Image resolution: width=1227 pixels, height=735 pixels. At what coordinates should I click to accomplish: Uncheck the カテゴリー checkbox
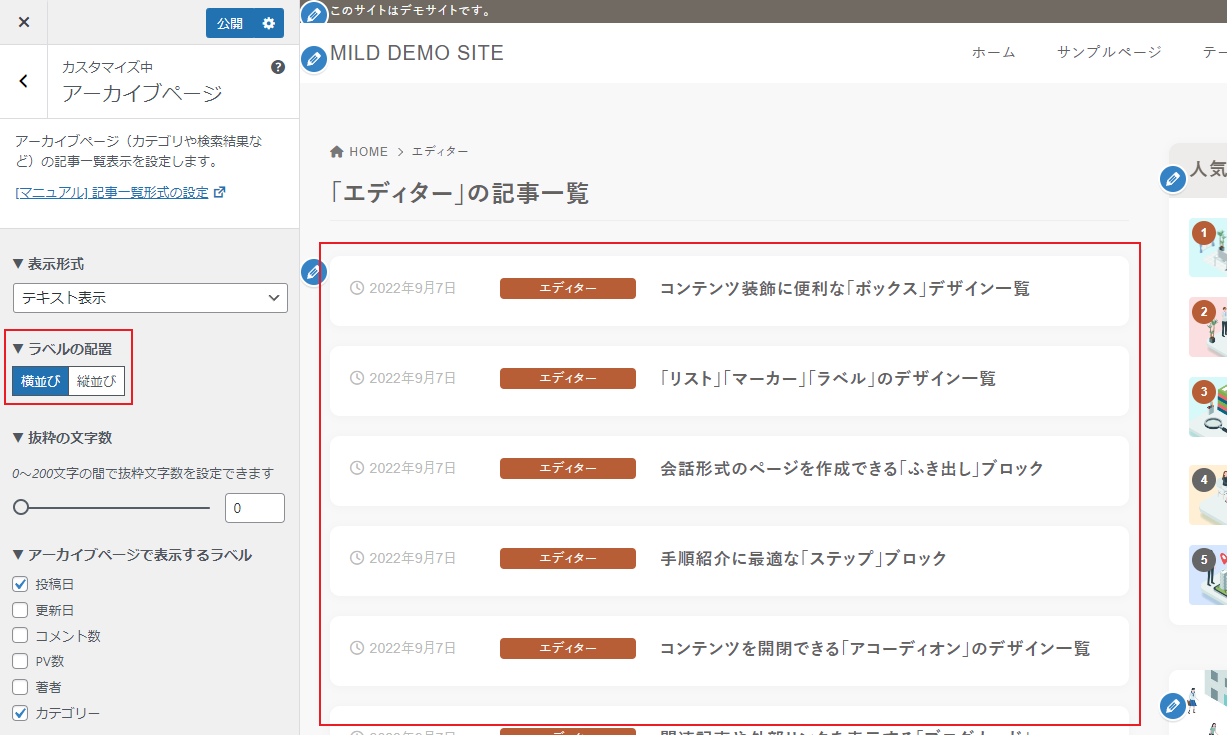coord(22,713)
